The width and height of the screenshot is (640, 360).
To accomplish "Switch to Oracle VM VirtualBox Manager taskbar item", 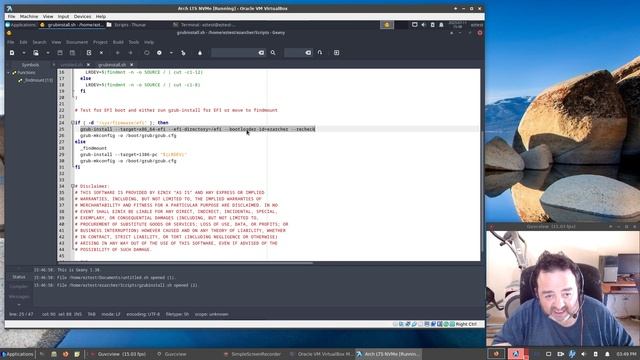I will click(321, 354).
